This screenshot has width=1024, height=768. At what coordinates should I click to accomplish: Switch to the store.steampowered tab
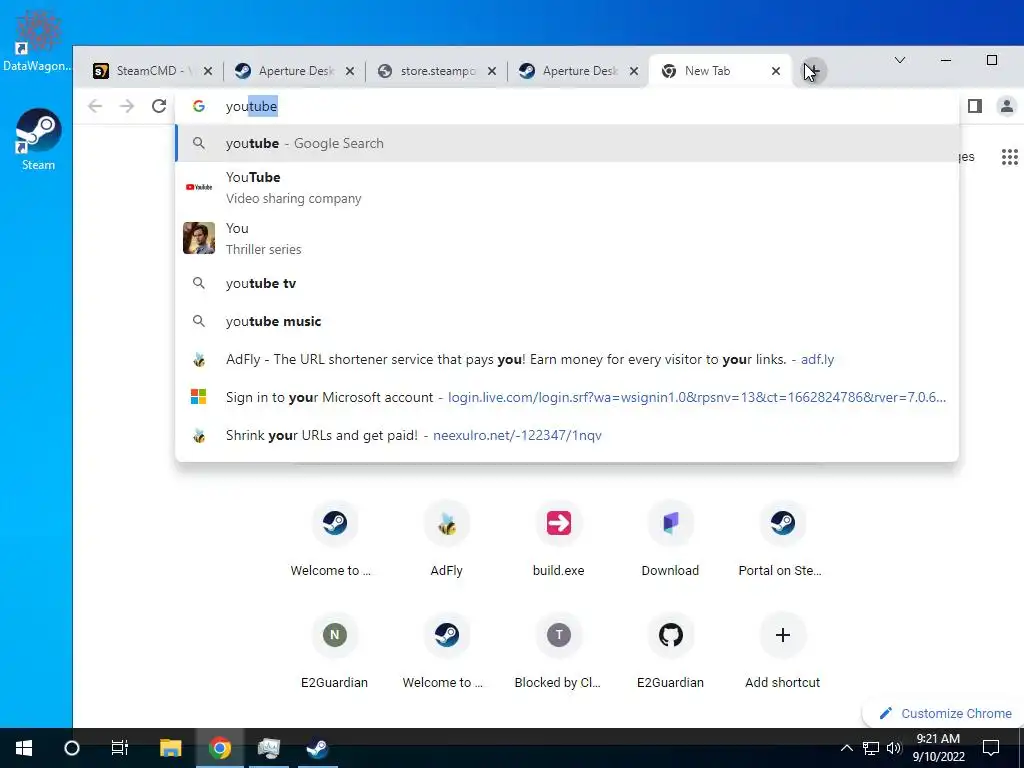coord(437,71)
